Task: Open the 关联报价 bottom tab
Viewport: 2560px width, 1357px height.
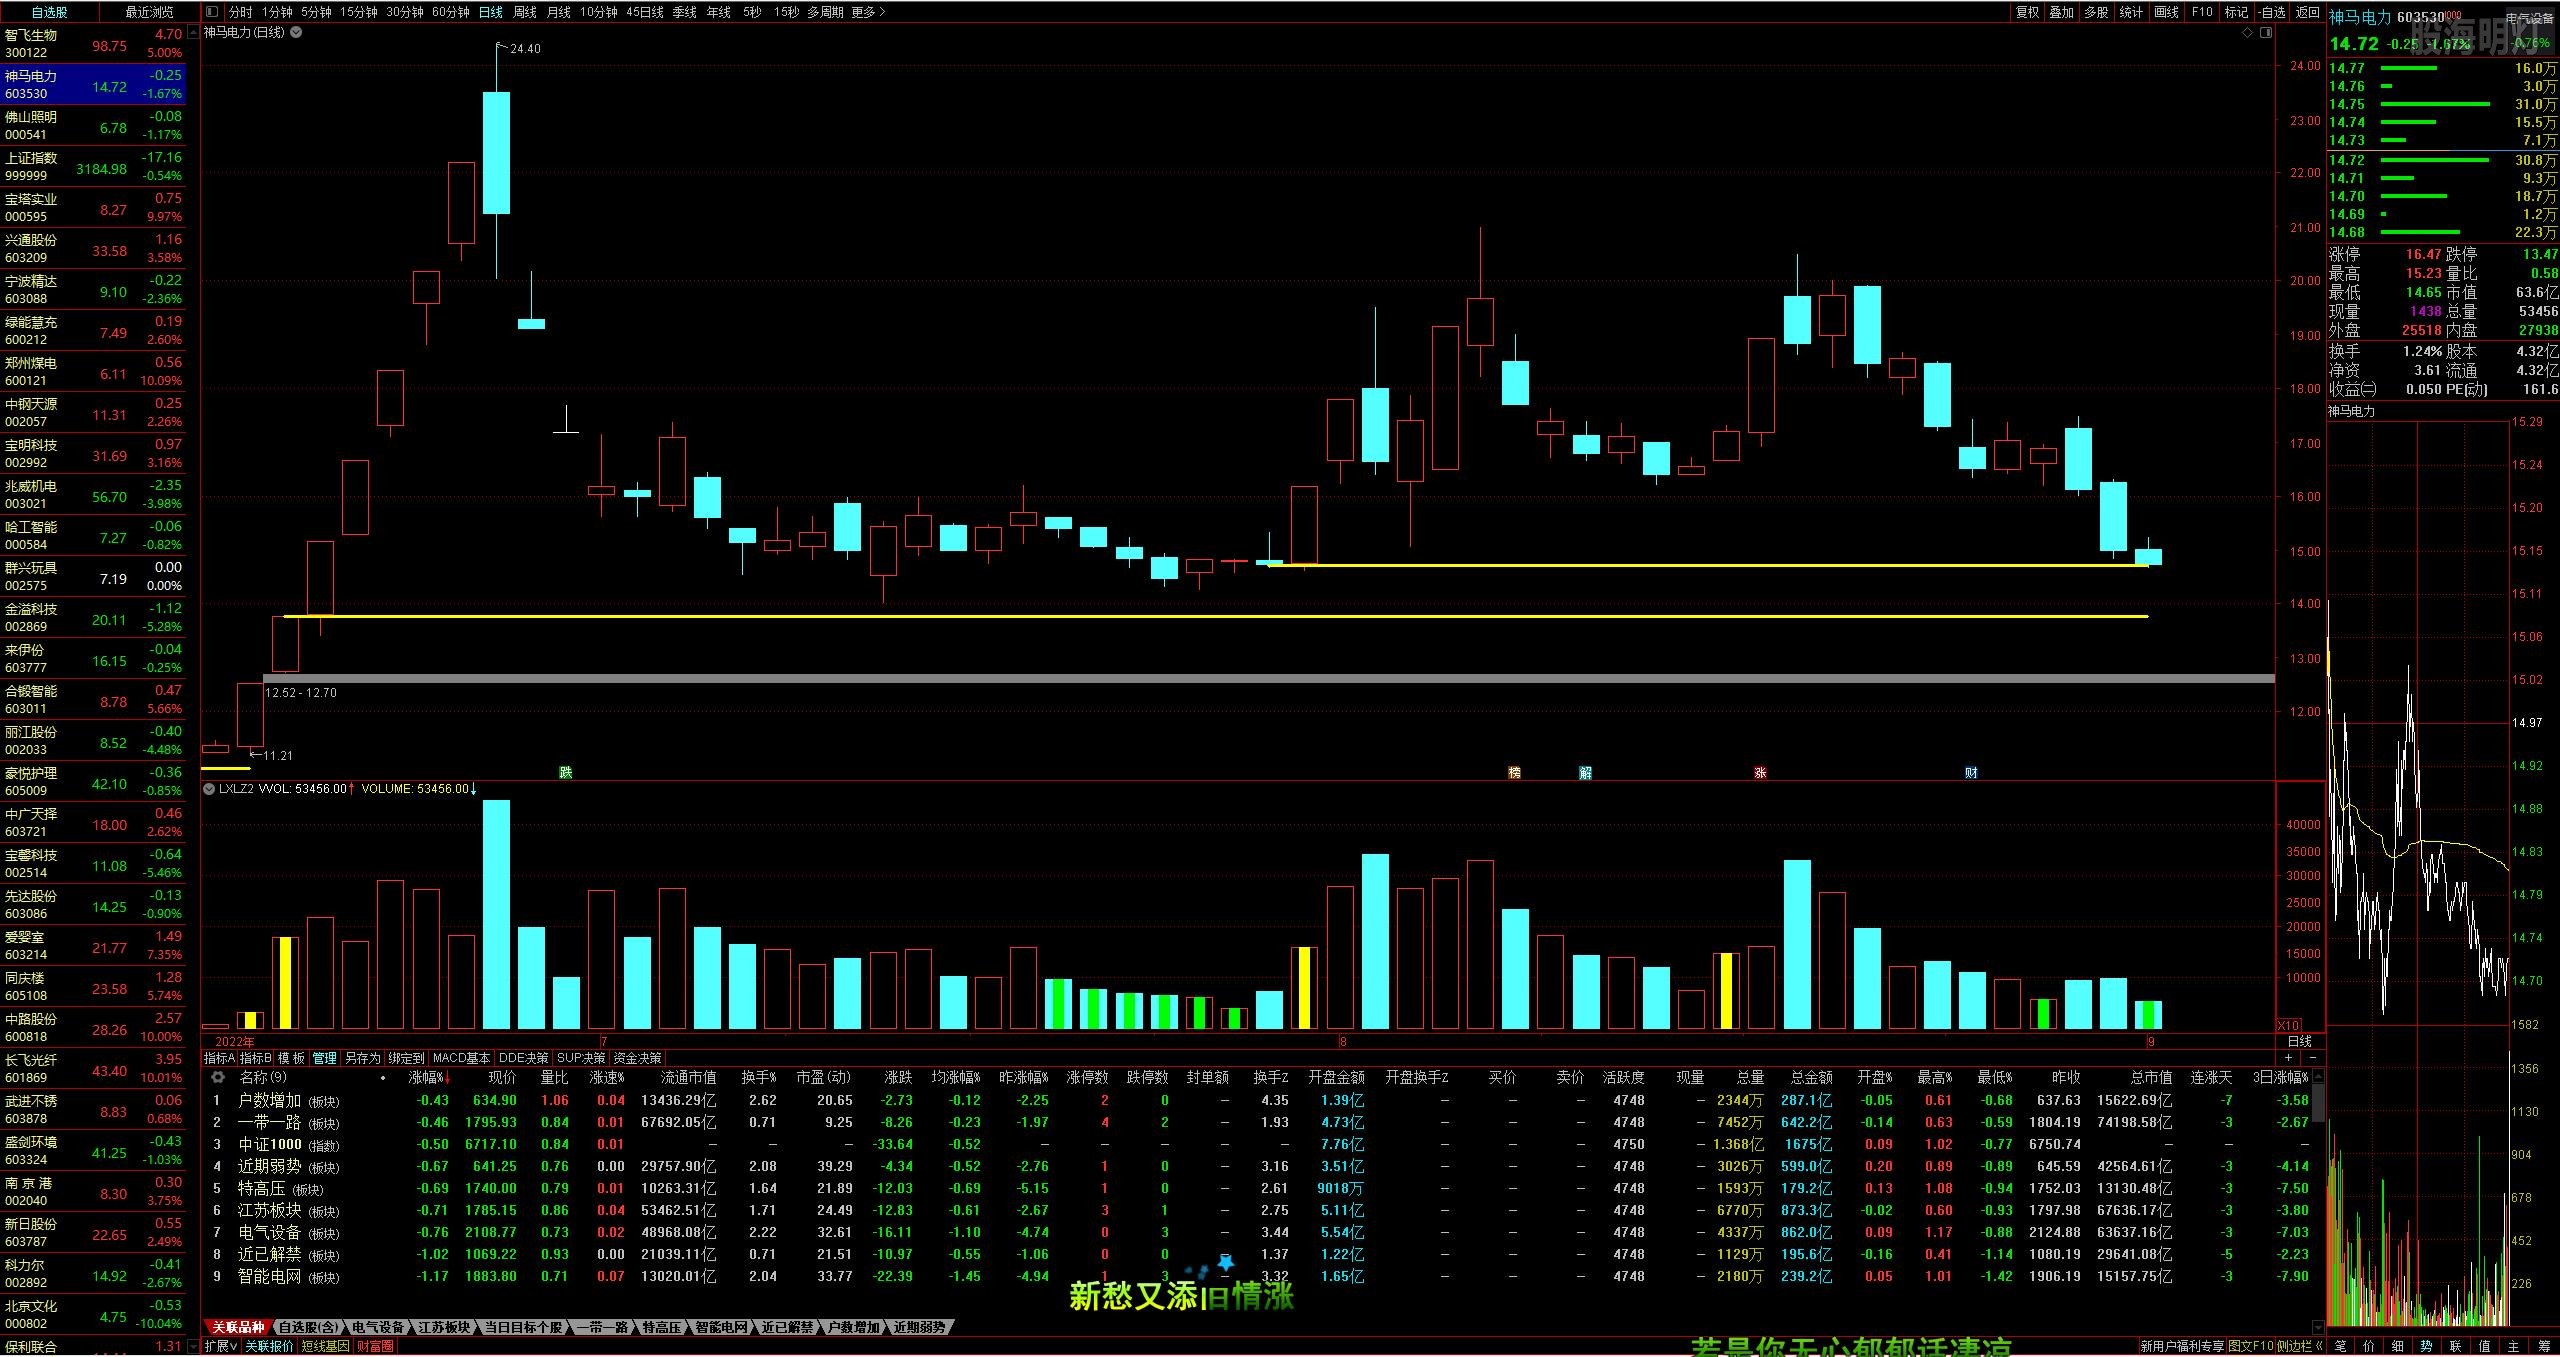Action: coord(270,1346)
